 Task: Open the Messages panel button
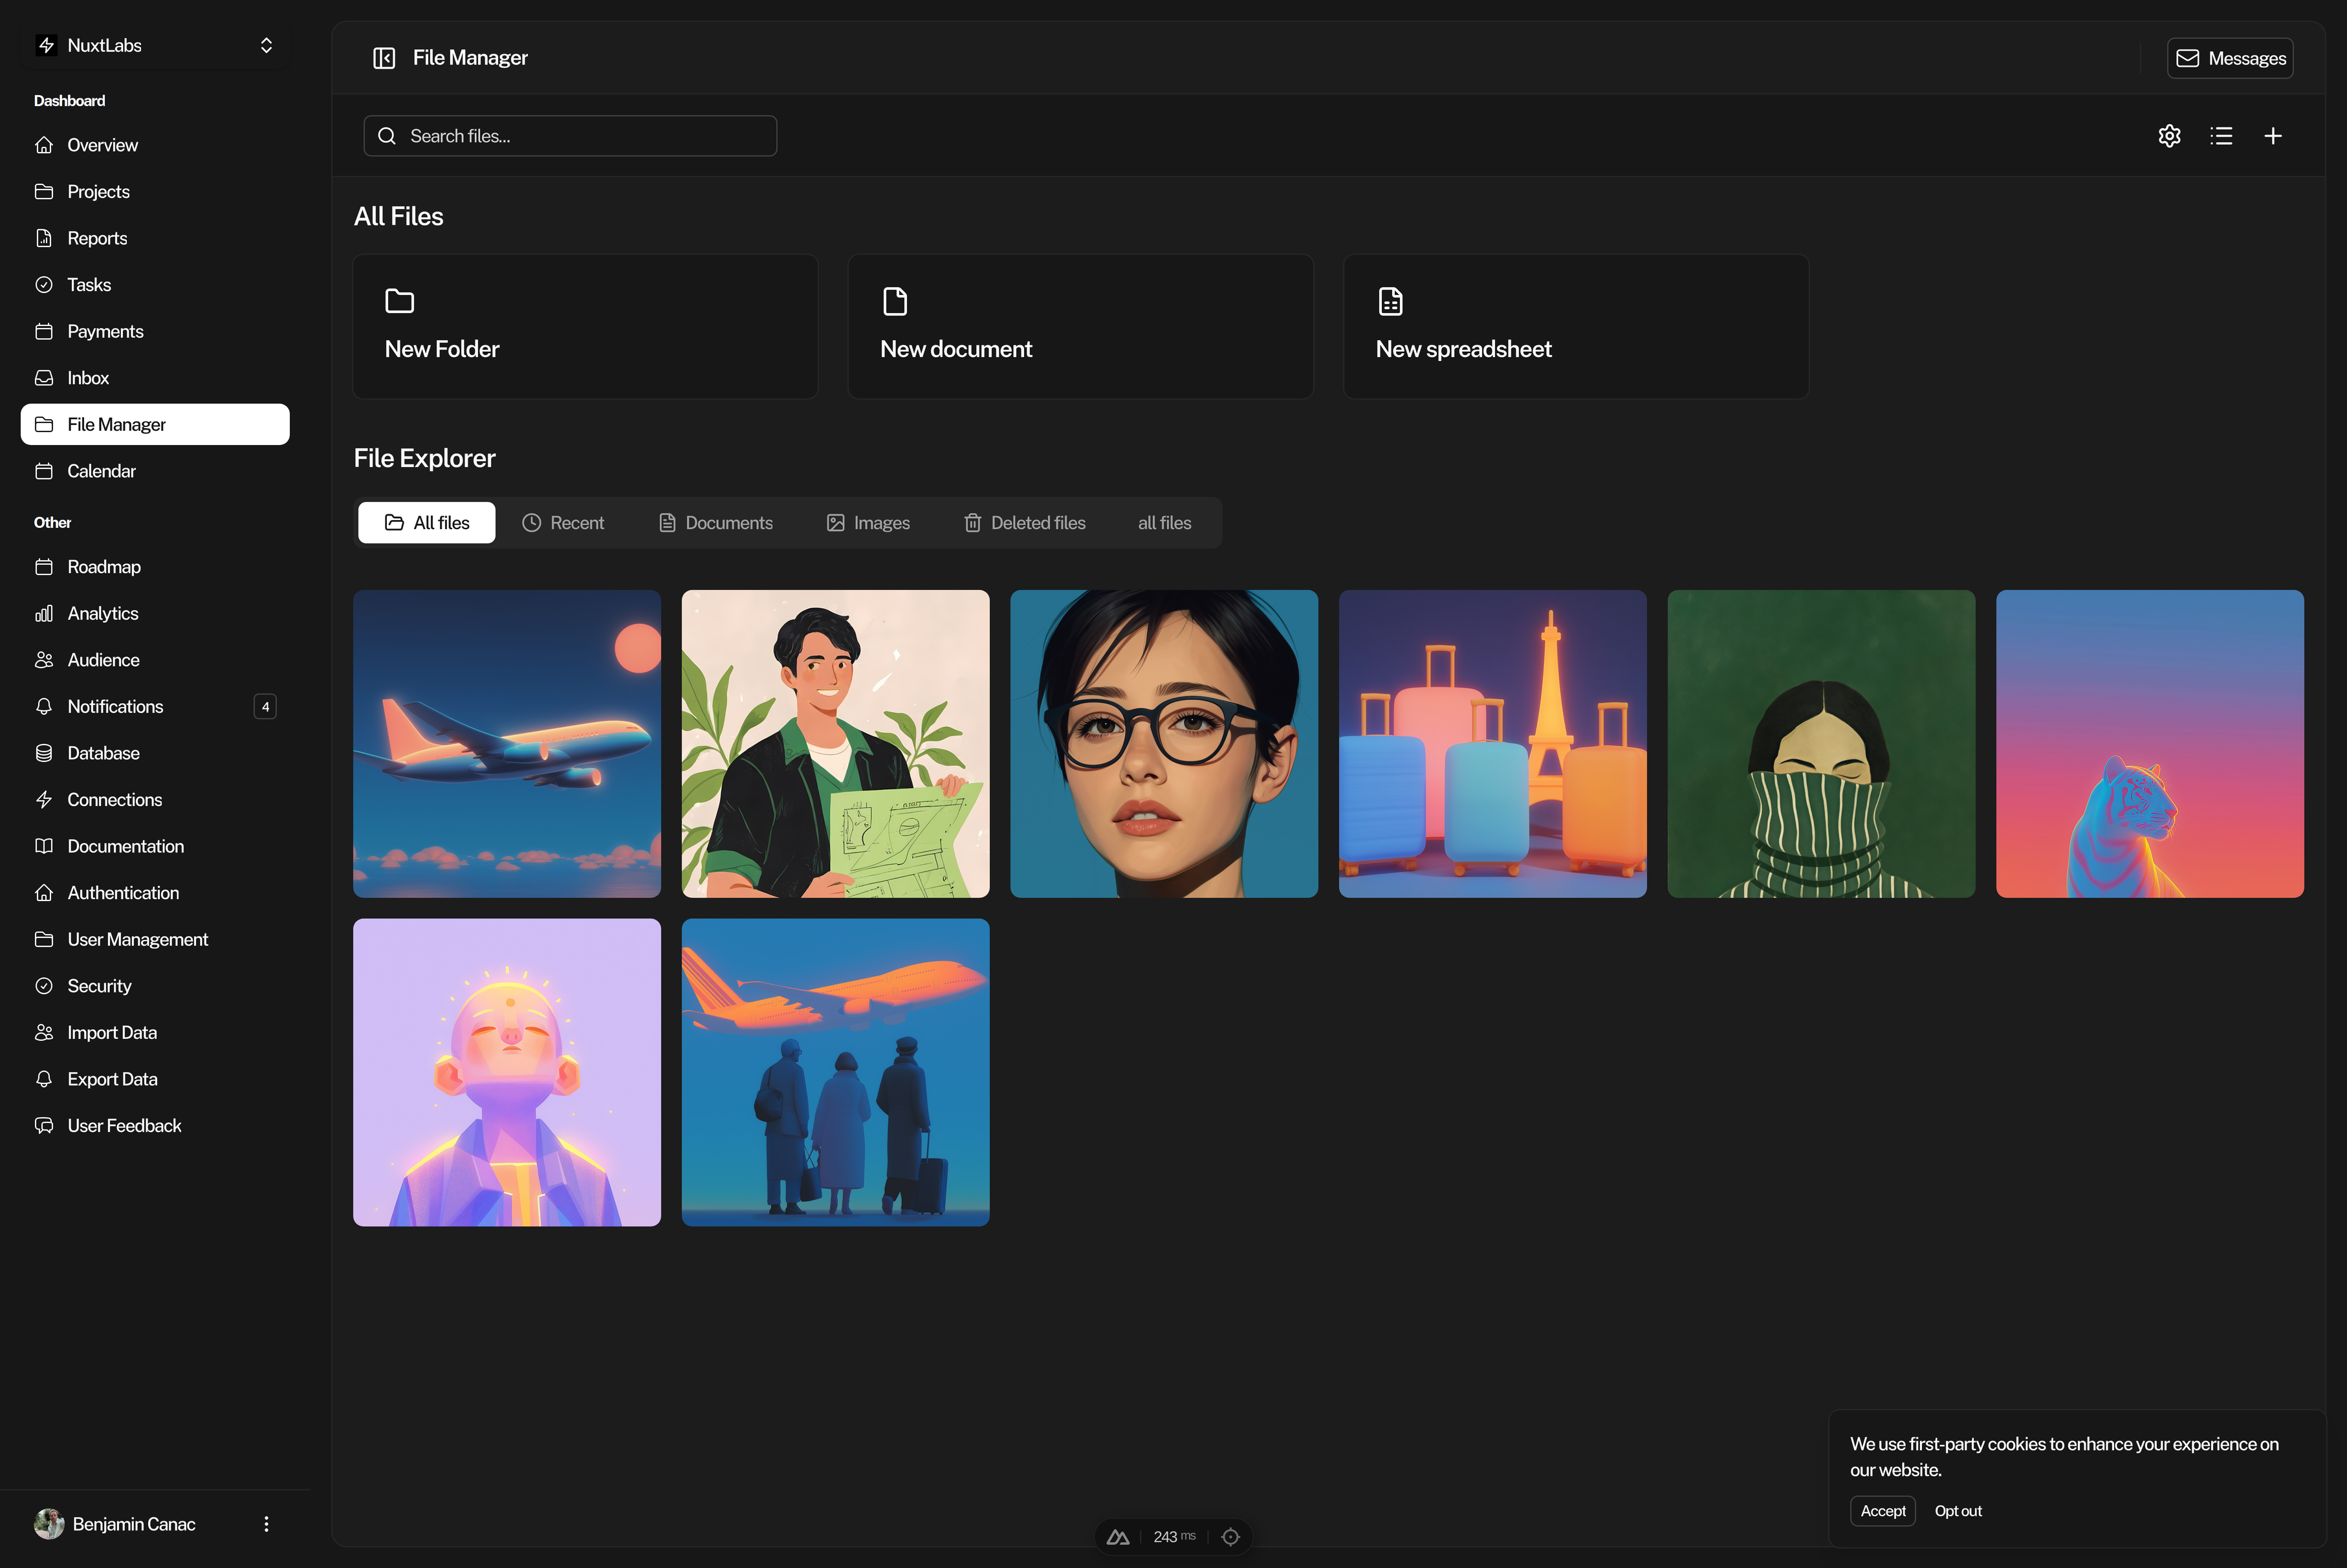coord(2230,58)
